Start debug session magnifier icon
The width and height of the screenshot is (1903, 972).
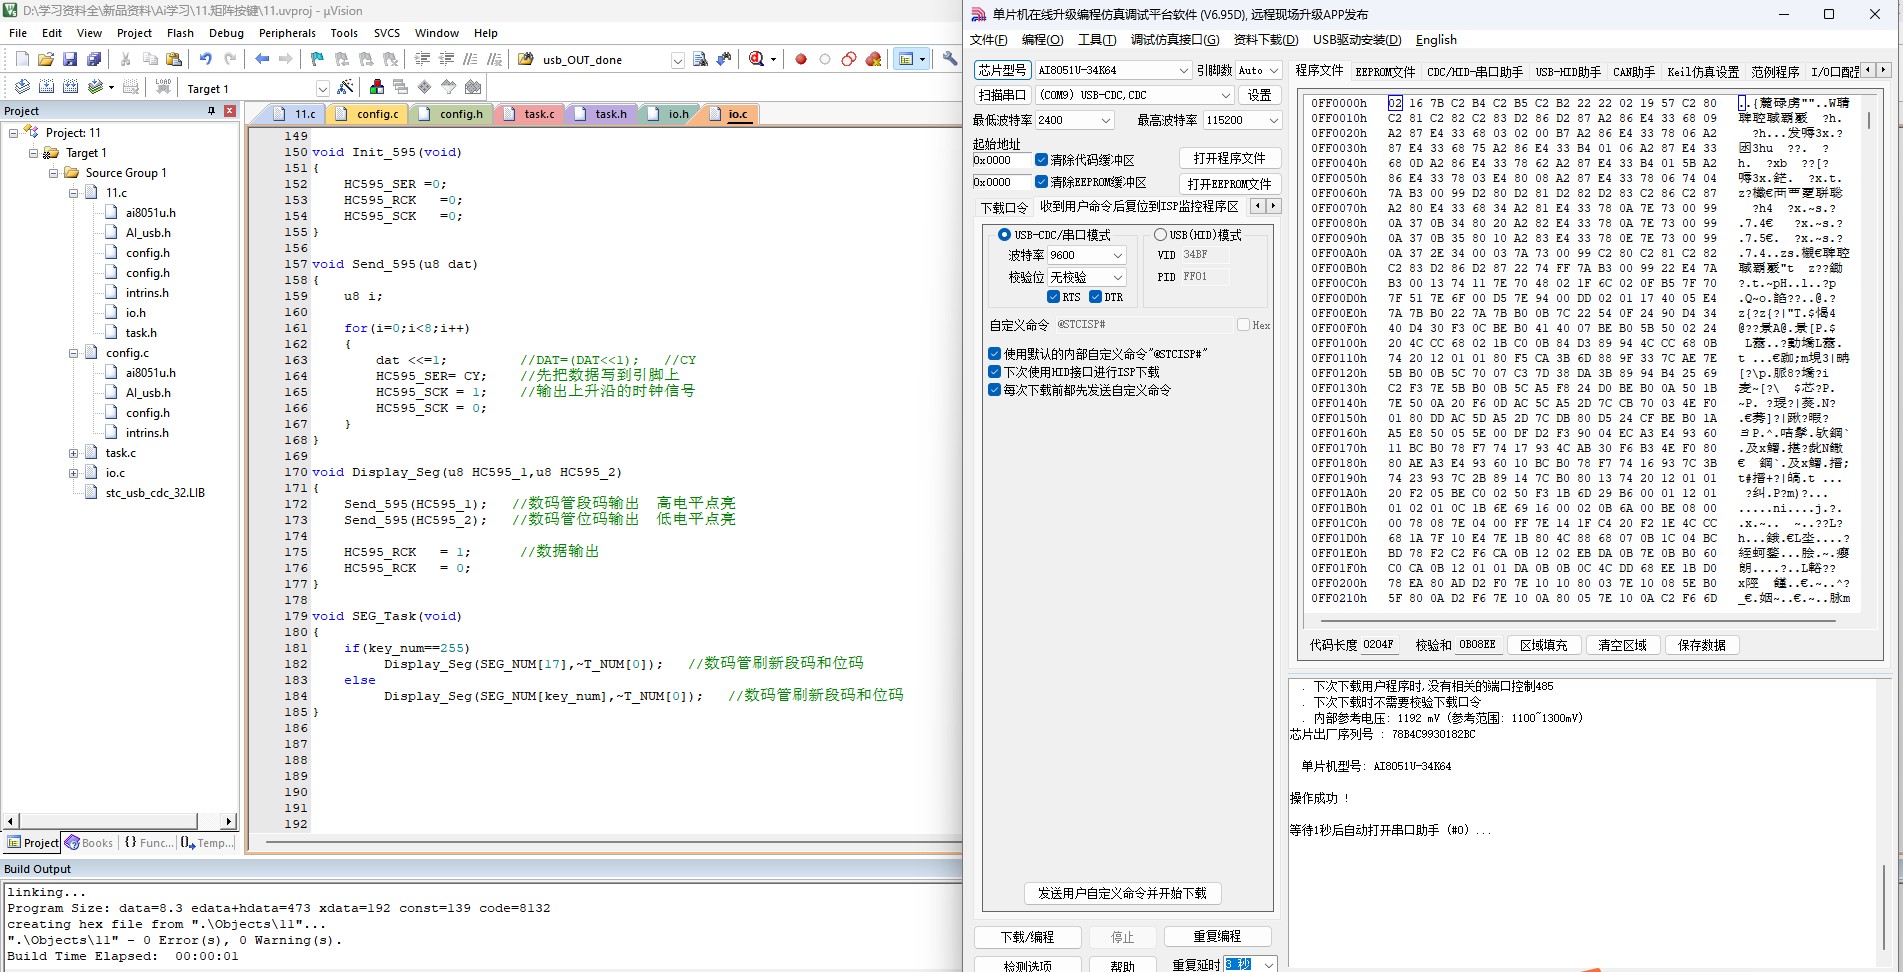757,60
